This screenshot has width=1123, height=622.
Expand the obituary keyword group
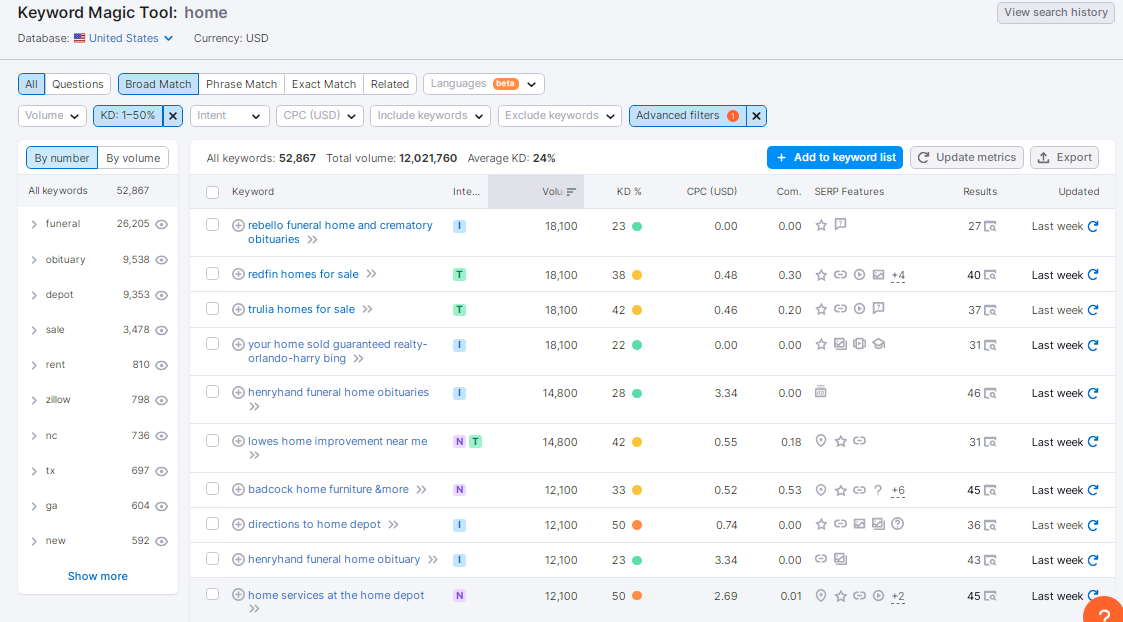pyautogui.click(x=34, y=259)
